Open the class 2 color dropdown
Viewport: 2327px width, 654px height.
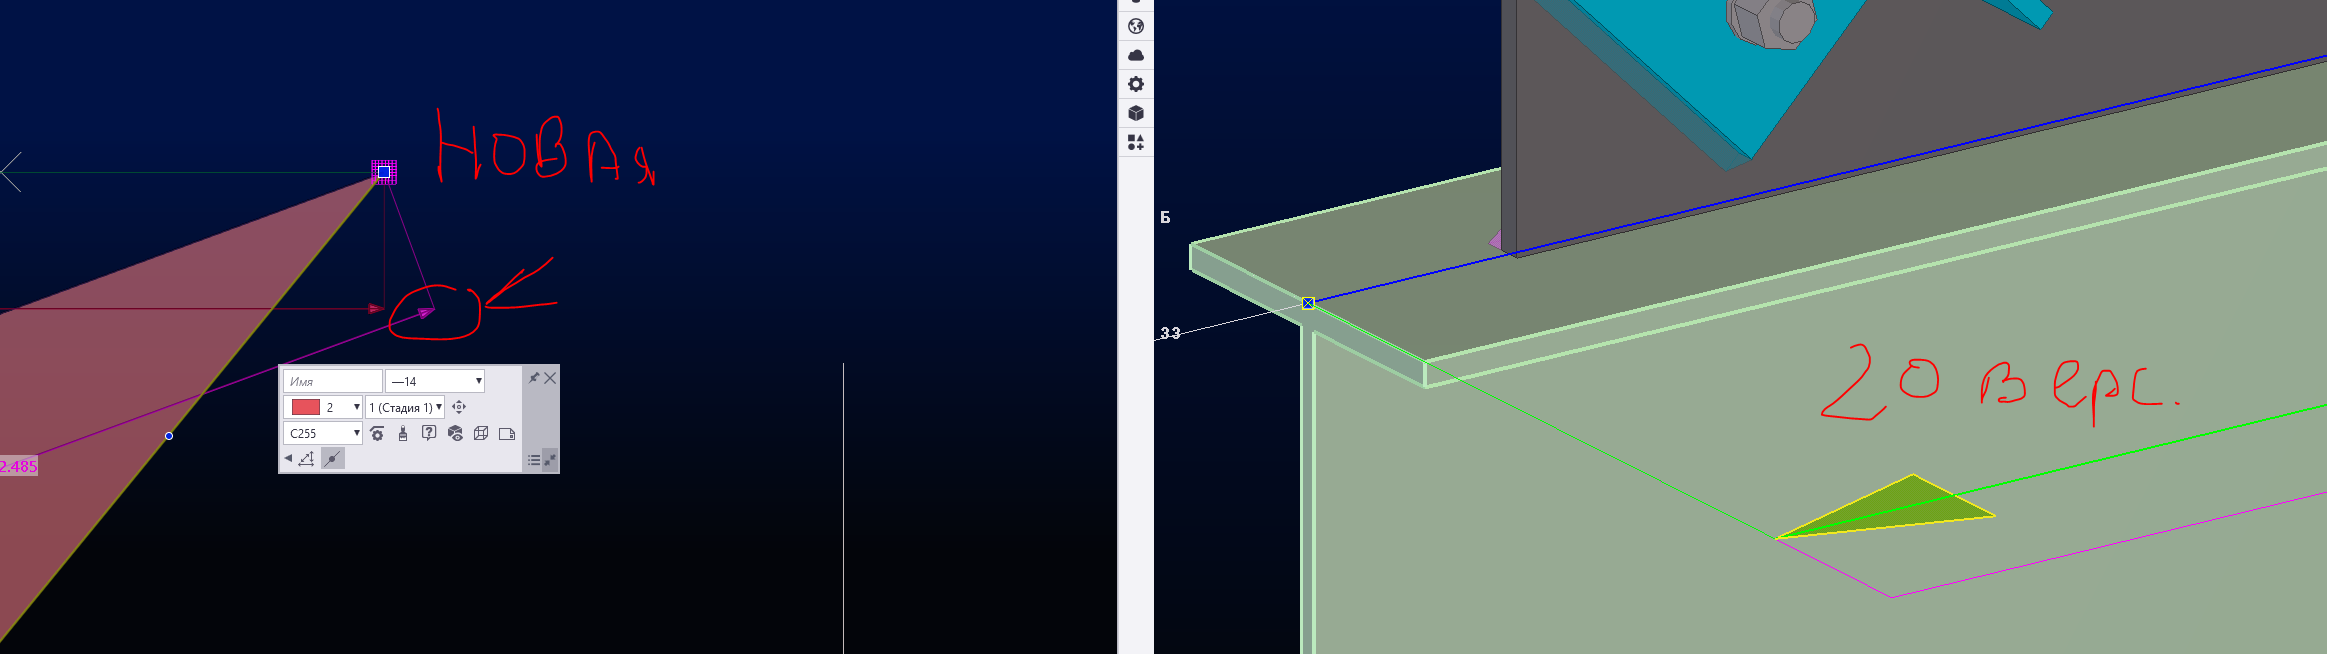click(x=323, y=407)
